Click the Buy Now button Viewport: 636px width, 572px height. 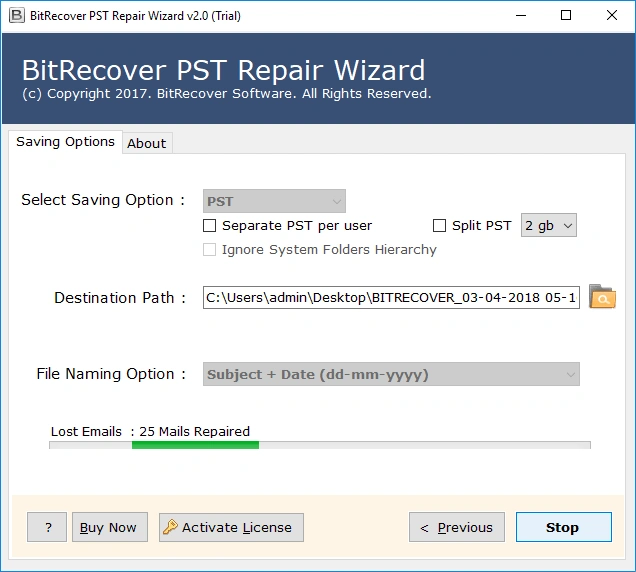[109, 527]
